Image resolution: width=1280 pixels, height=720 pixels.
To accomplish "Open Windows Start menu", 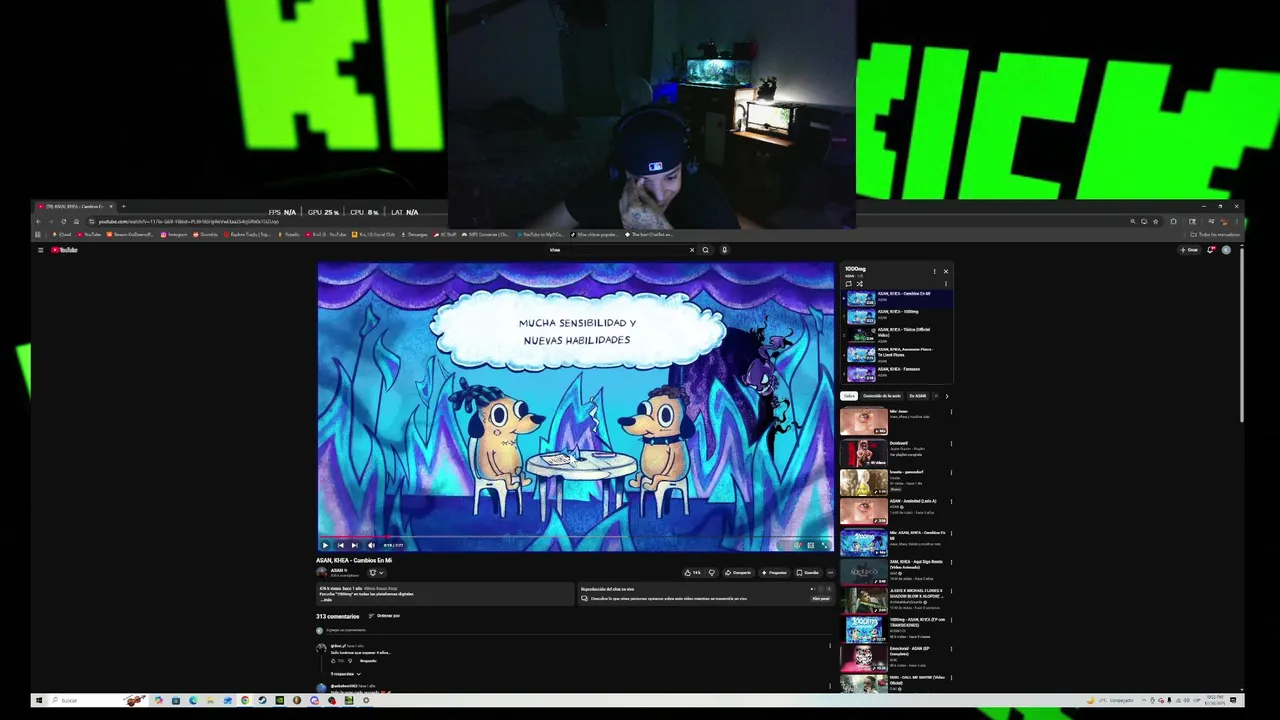I will point(39,700).
